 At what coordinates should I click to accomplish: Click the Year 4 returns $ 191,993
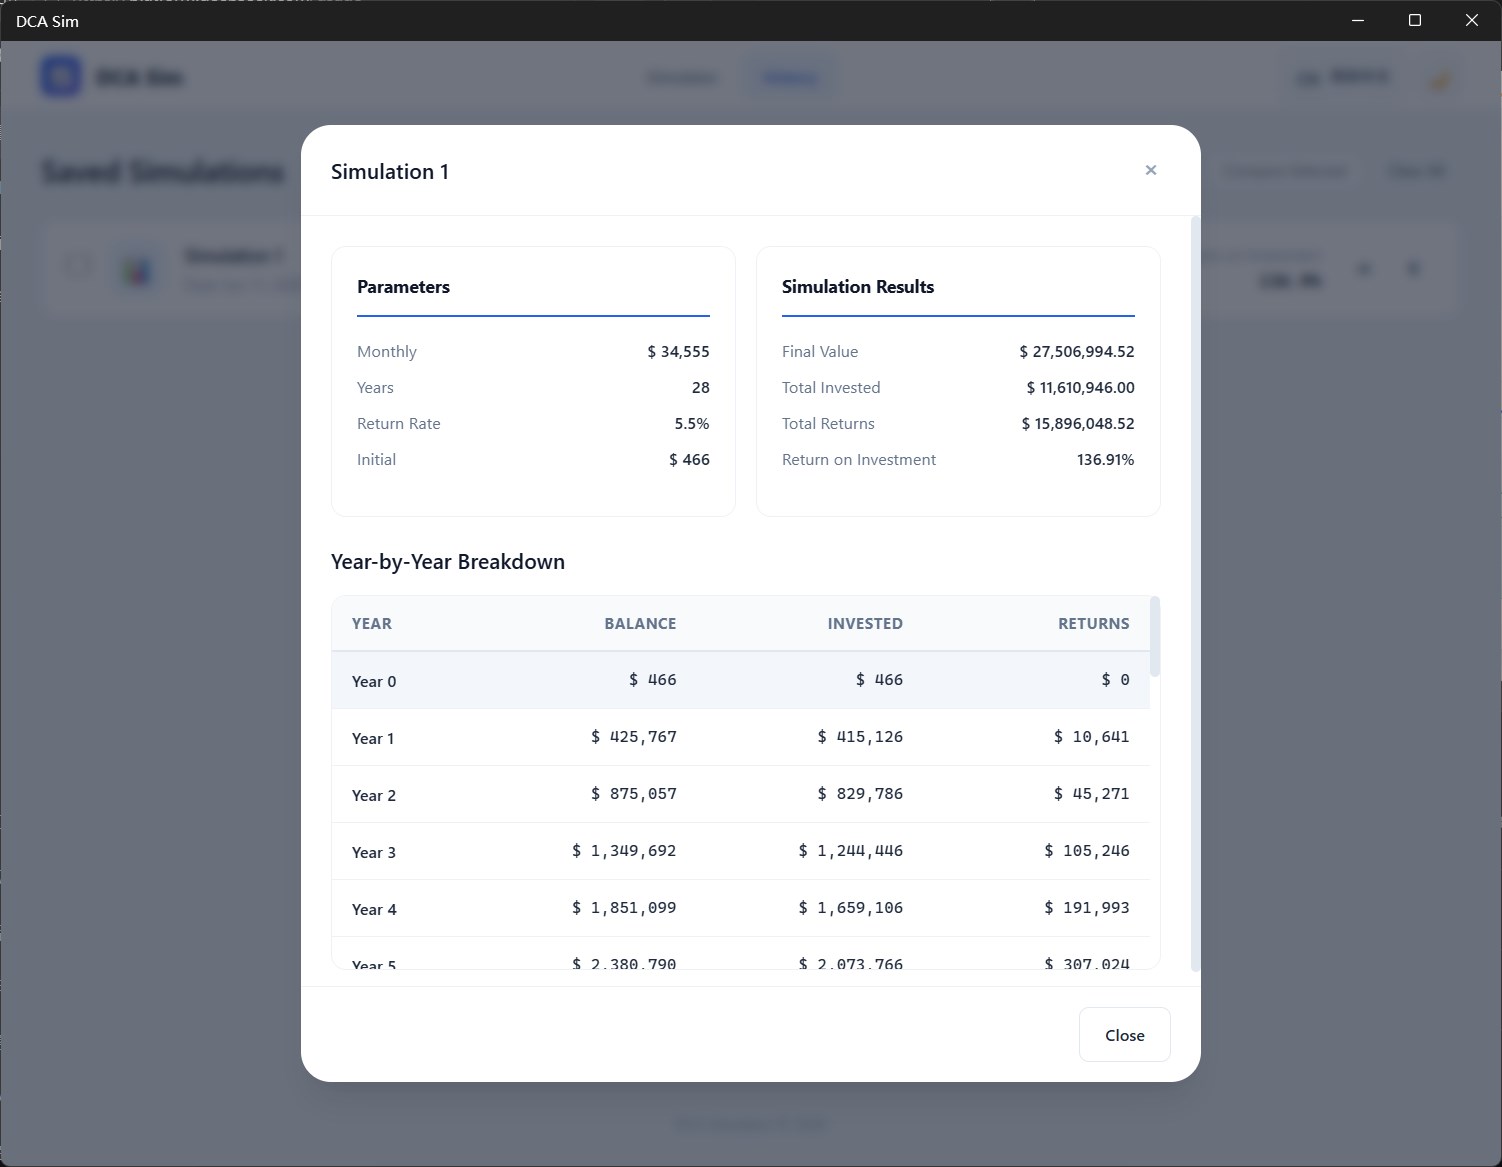tap(1087, 908)
